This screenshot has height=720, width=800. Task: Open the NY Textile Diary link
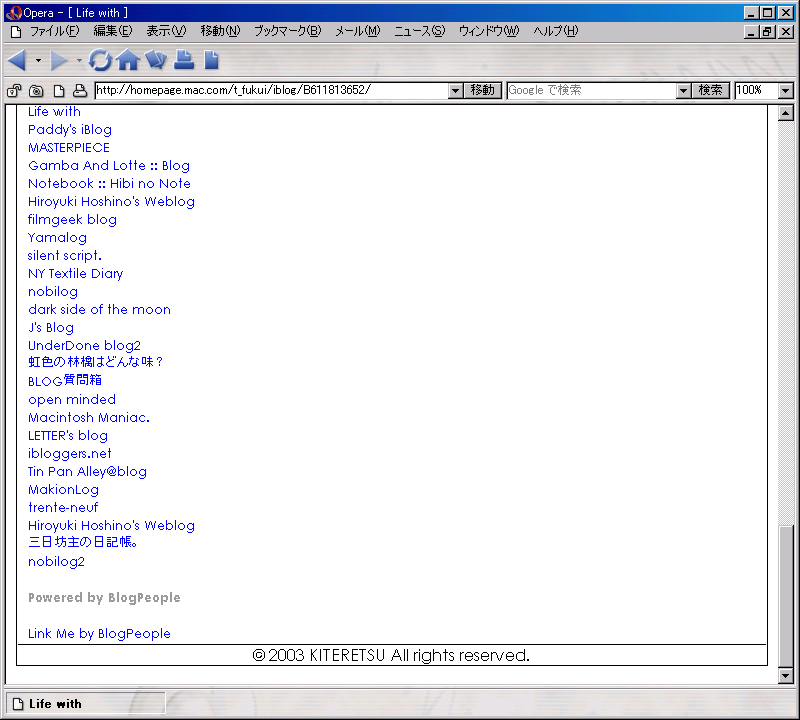click(76, 274)
